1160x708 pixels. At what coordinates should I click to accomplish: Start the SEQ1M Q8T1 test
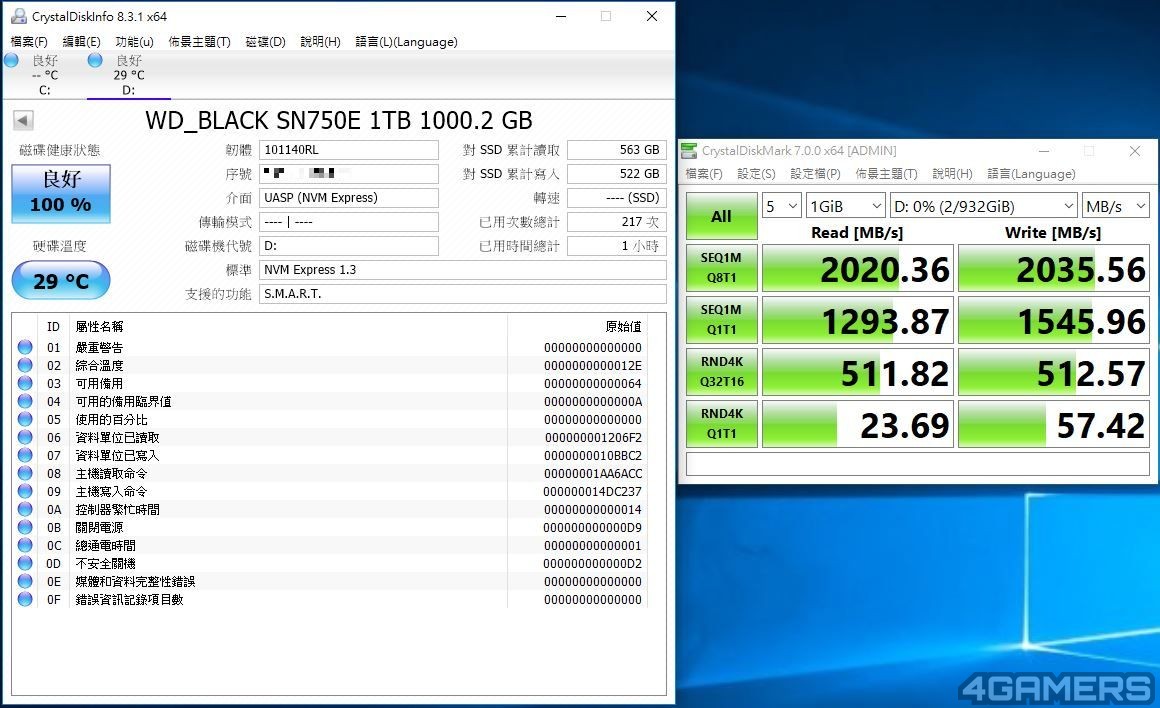coord(721,268)
